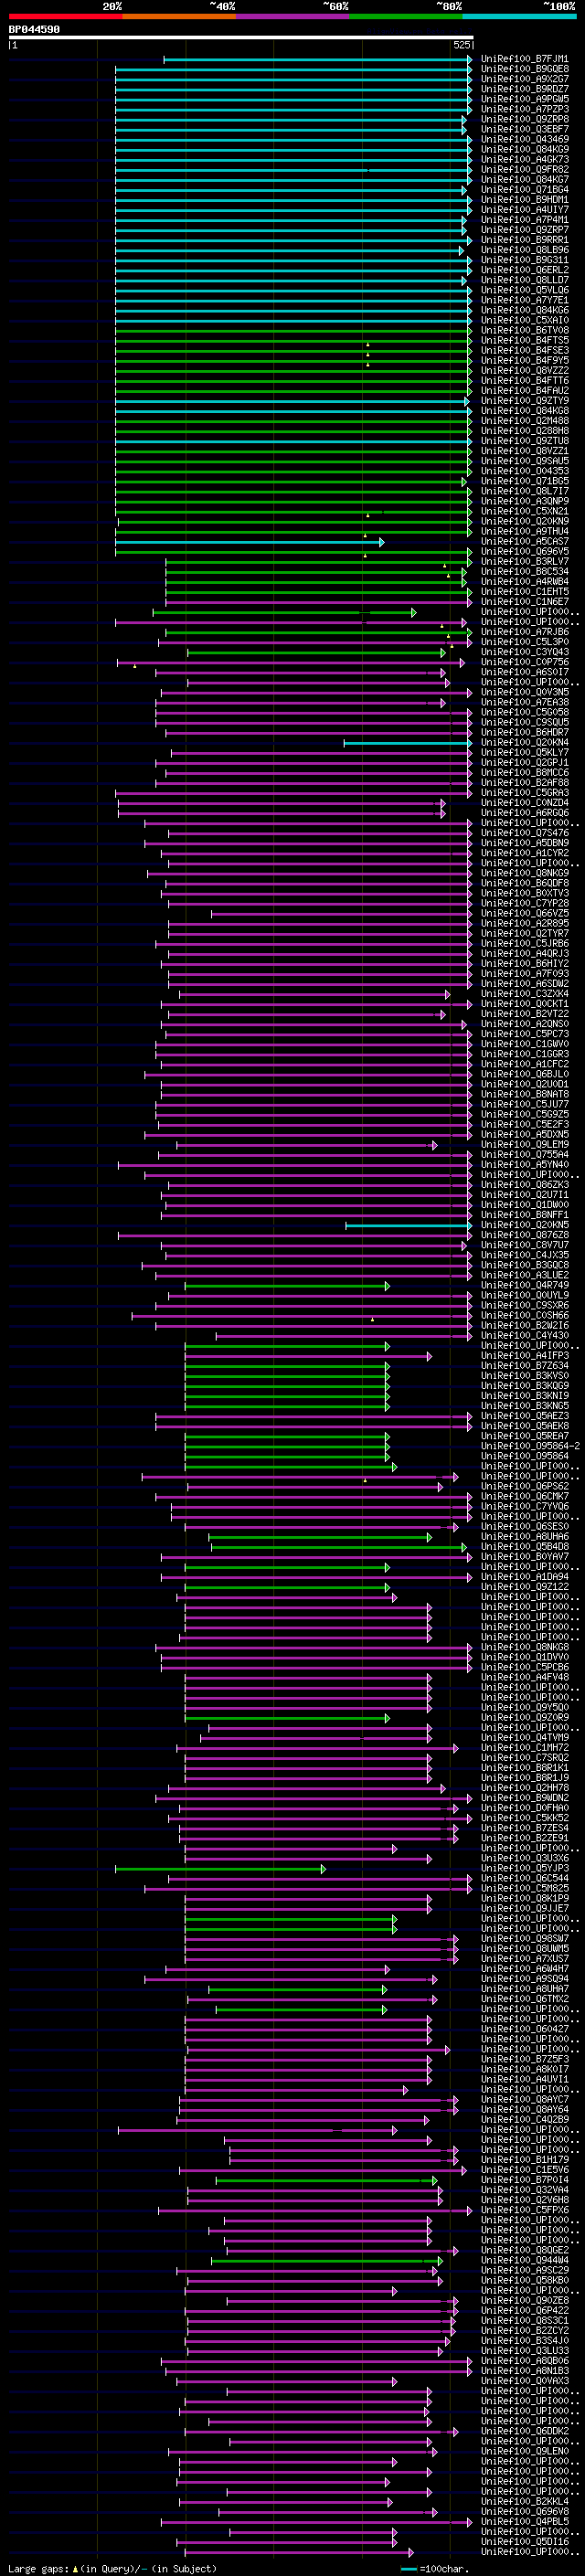The height and width of the screenshot is (2576, 585).
Task: Click UniRef100_Q43469 label
Action: pos(525,139)
